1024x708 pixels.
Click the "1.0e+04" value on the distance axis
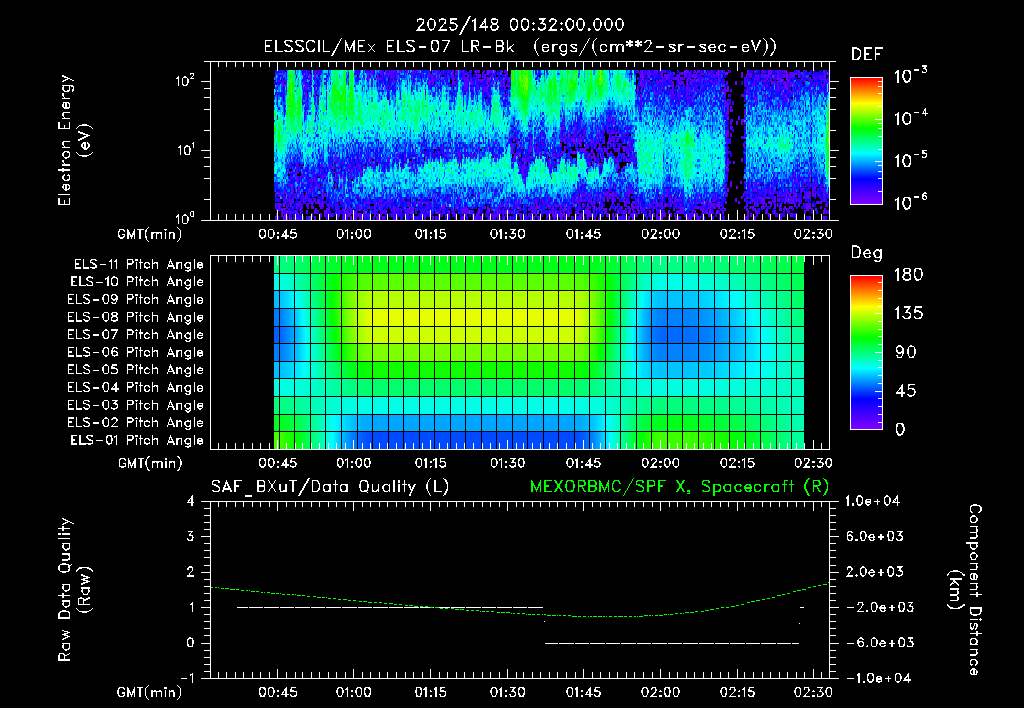pyautogui.click(x=872, y=501)
